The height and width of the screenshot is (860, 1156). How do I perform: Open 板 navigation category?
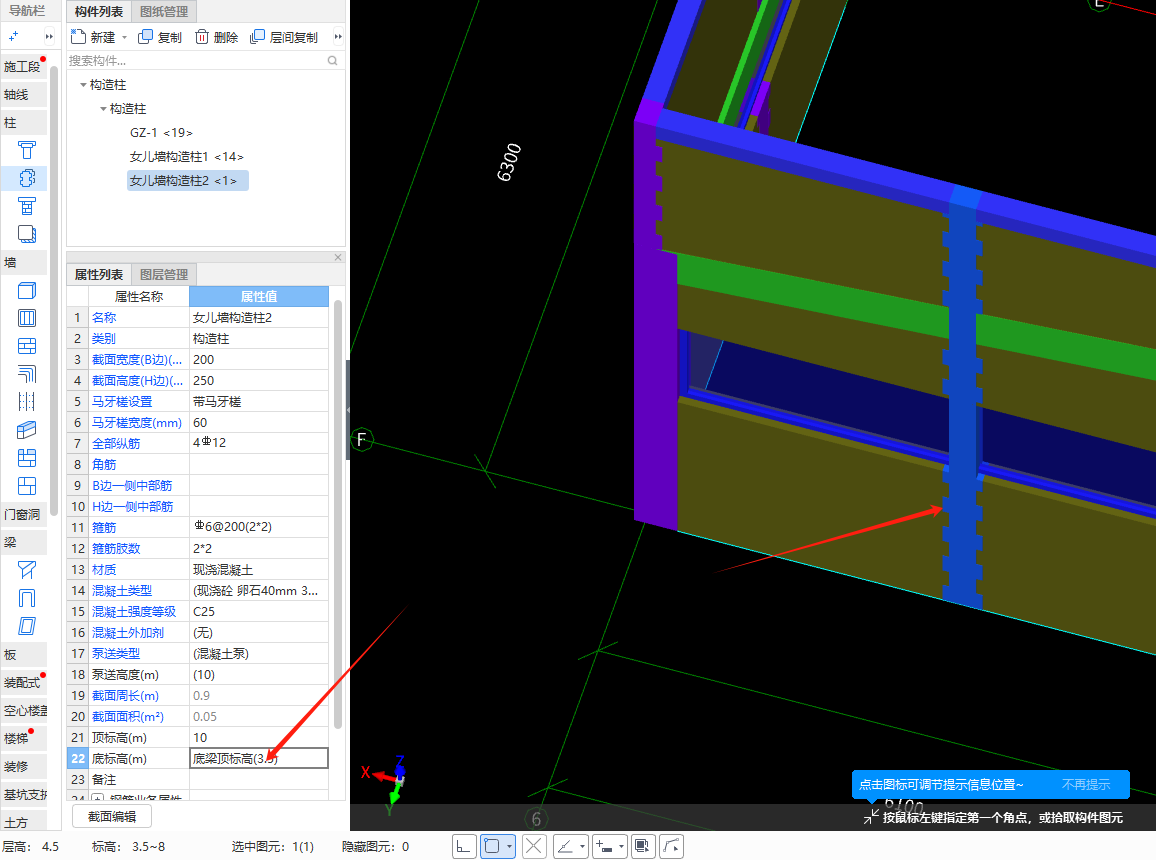24,654
